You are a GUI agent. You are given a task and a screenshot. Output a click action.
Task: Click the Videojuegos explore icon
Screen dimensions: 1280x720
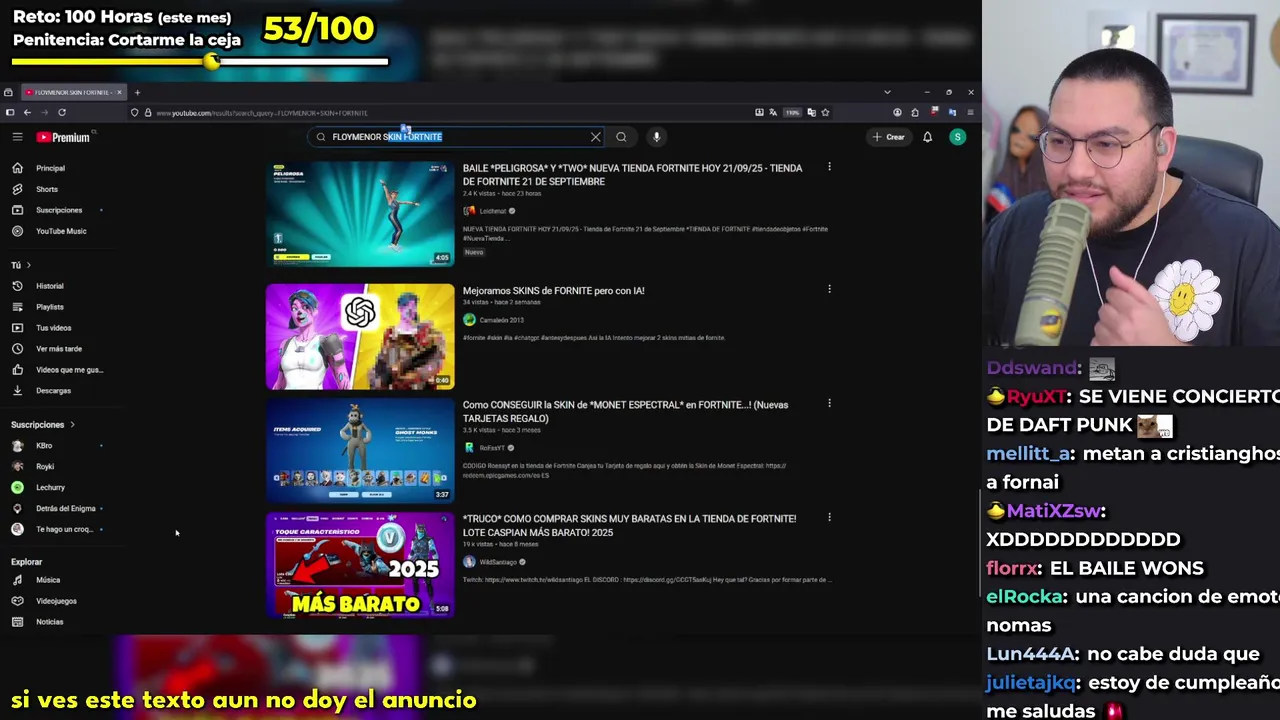[17, 601]
